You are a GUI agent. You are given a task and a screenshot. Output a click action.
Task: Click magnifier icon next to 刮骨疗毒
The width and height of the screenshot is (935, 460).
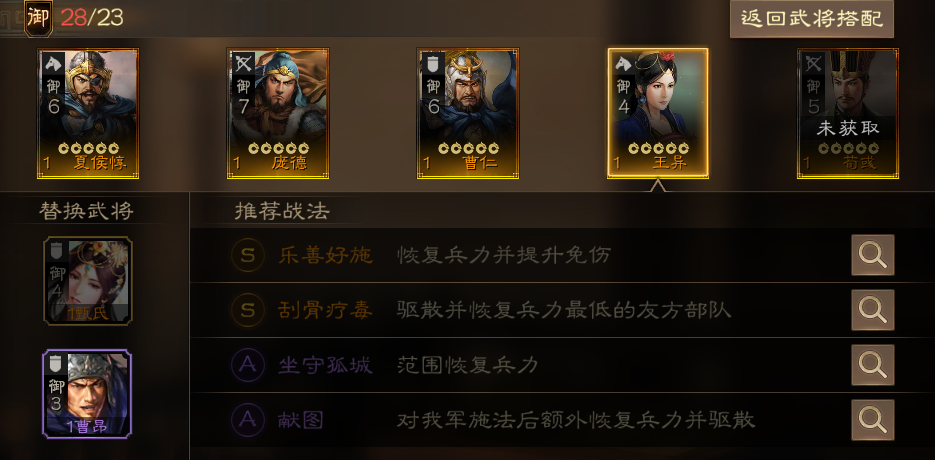click(872, 310)
